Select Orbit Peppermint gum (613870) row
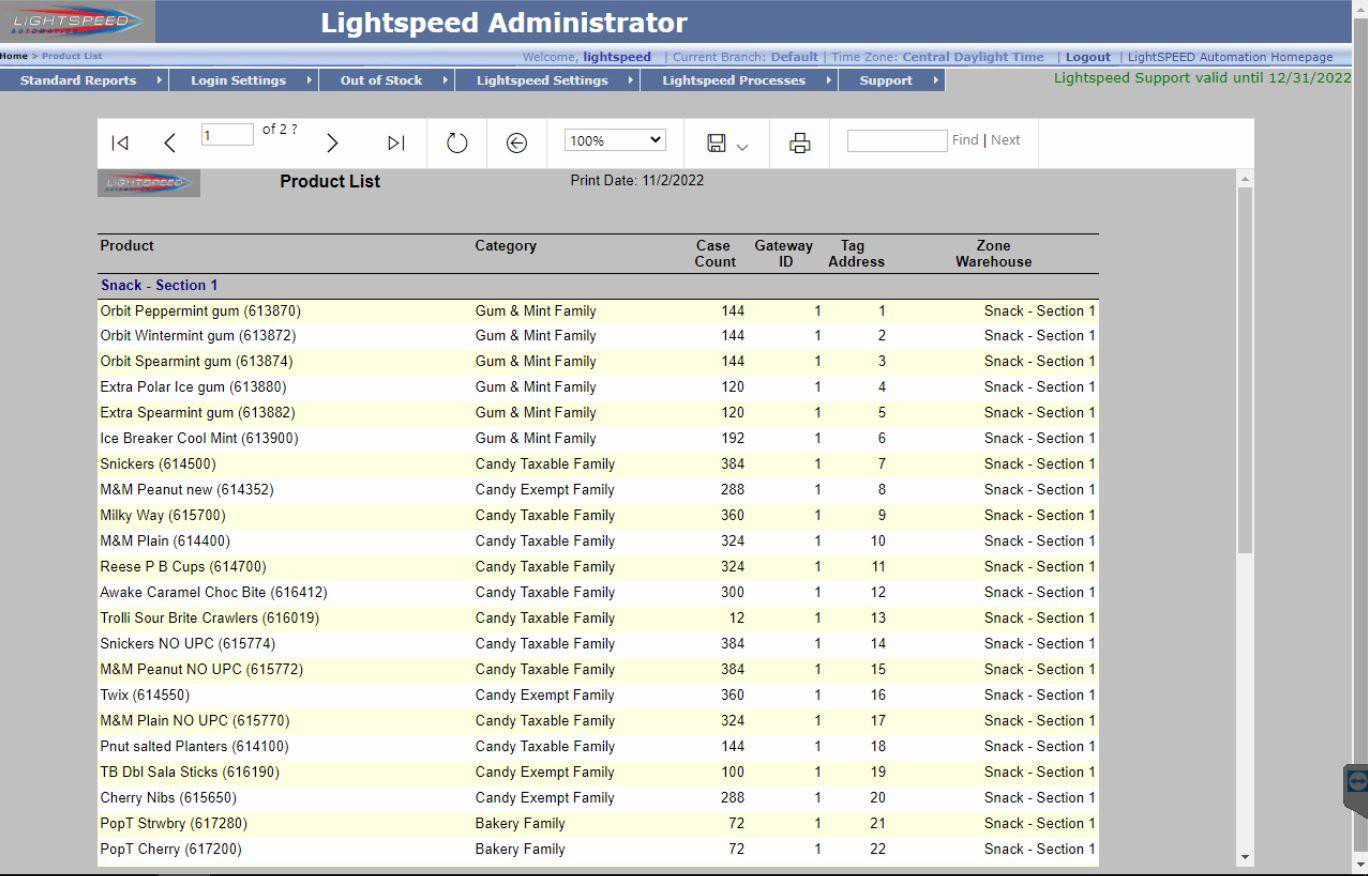 598,311
